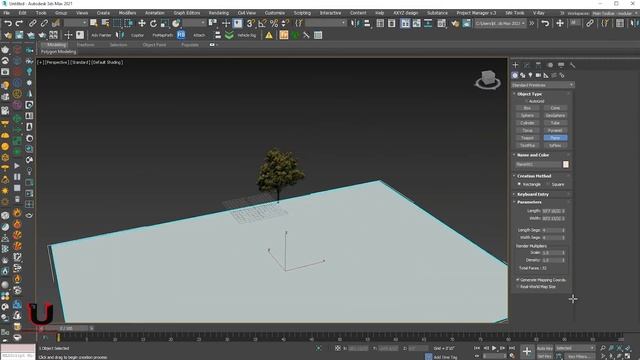Click the Undo arrow icon
Image resolution: width=640 pixels, height=360 pixels.
click(7, 23)
